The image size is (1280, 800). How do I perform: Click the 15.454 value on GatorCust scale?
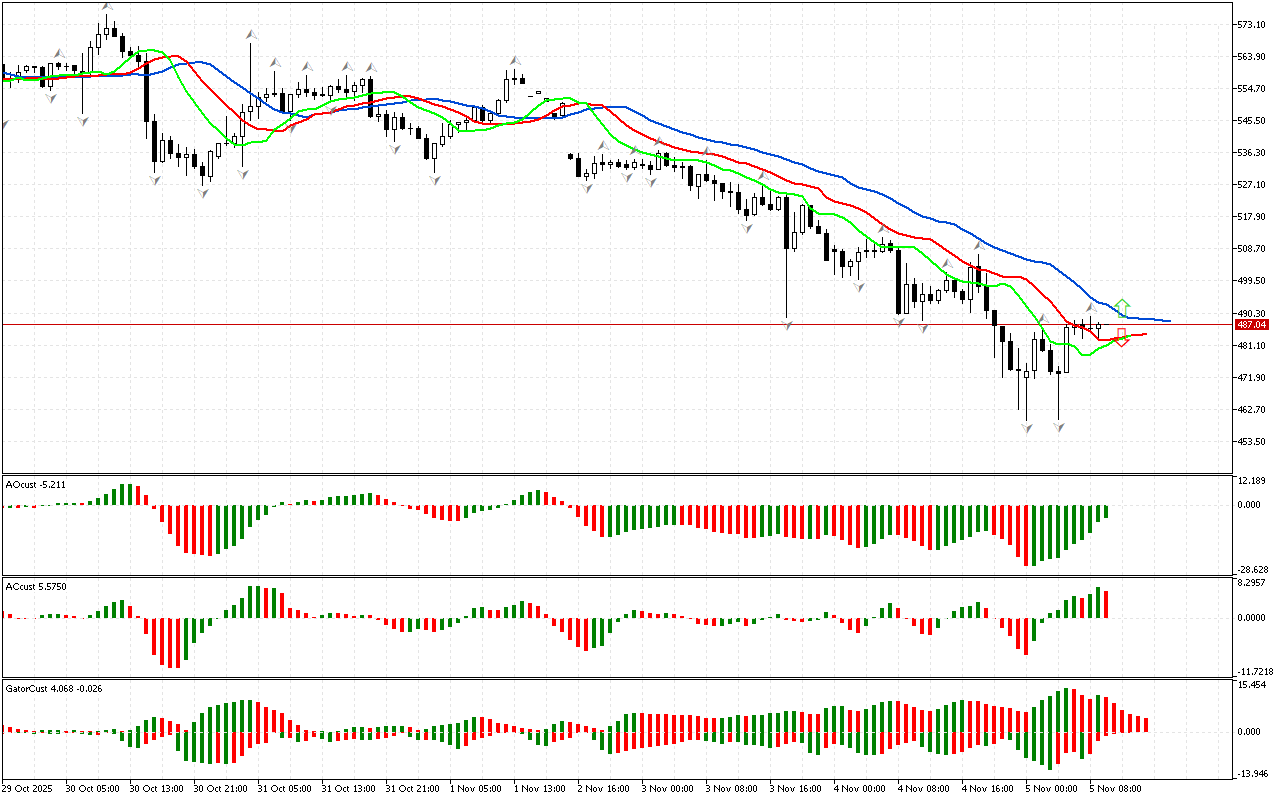[1252, 685]
